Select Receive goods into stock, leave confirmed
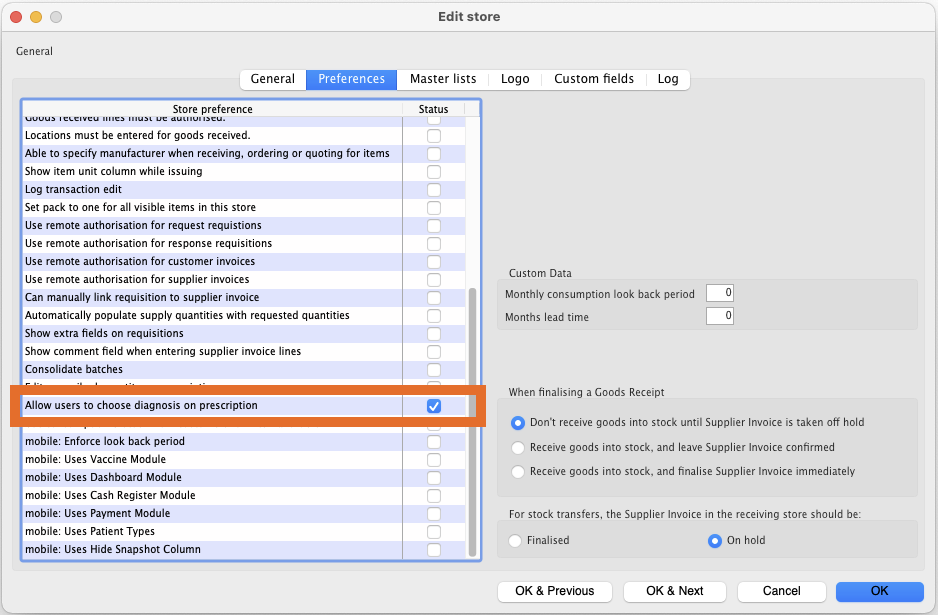 coord(518,447)
